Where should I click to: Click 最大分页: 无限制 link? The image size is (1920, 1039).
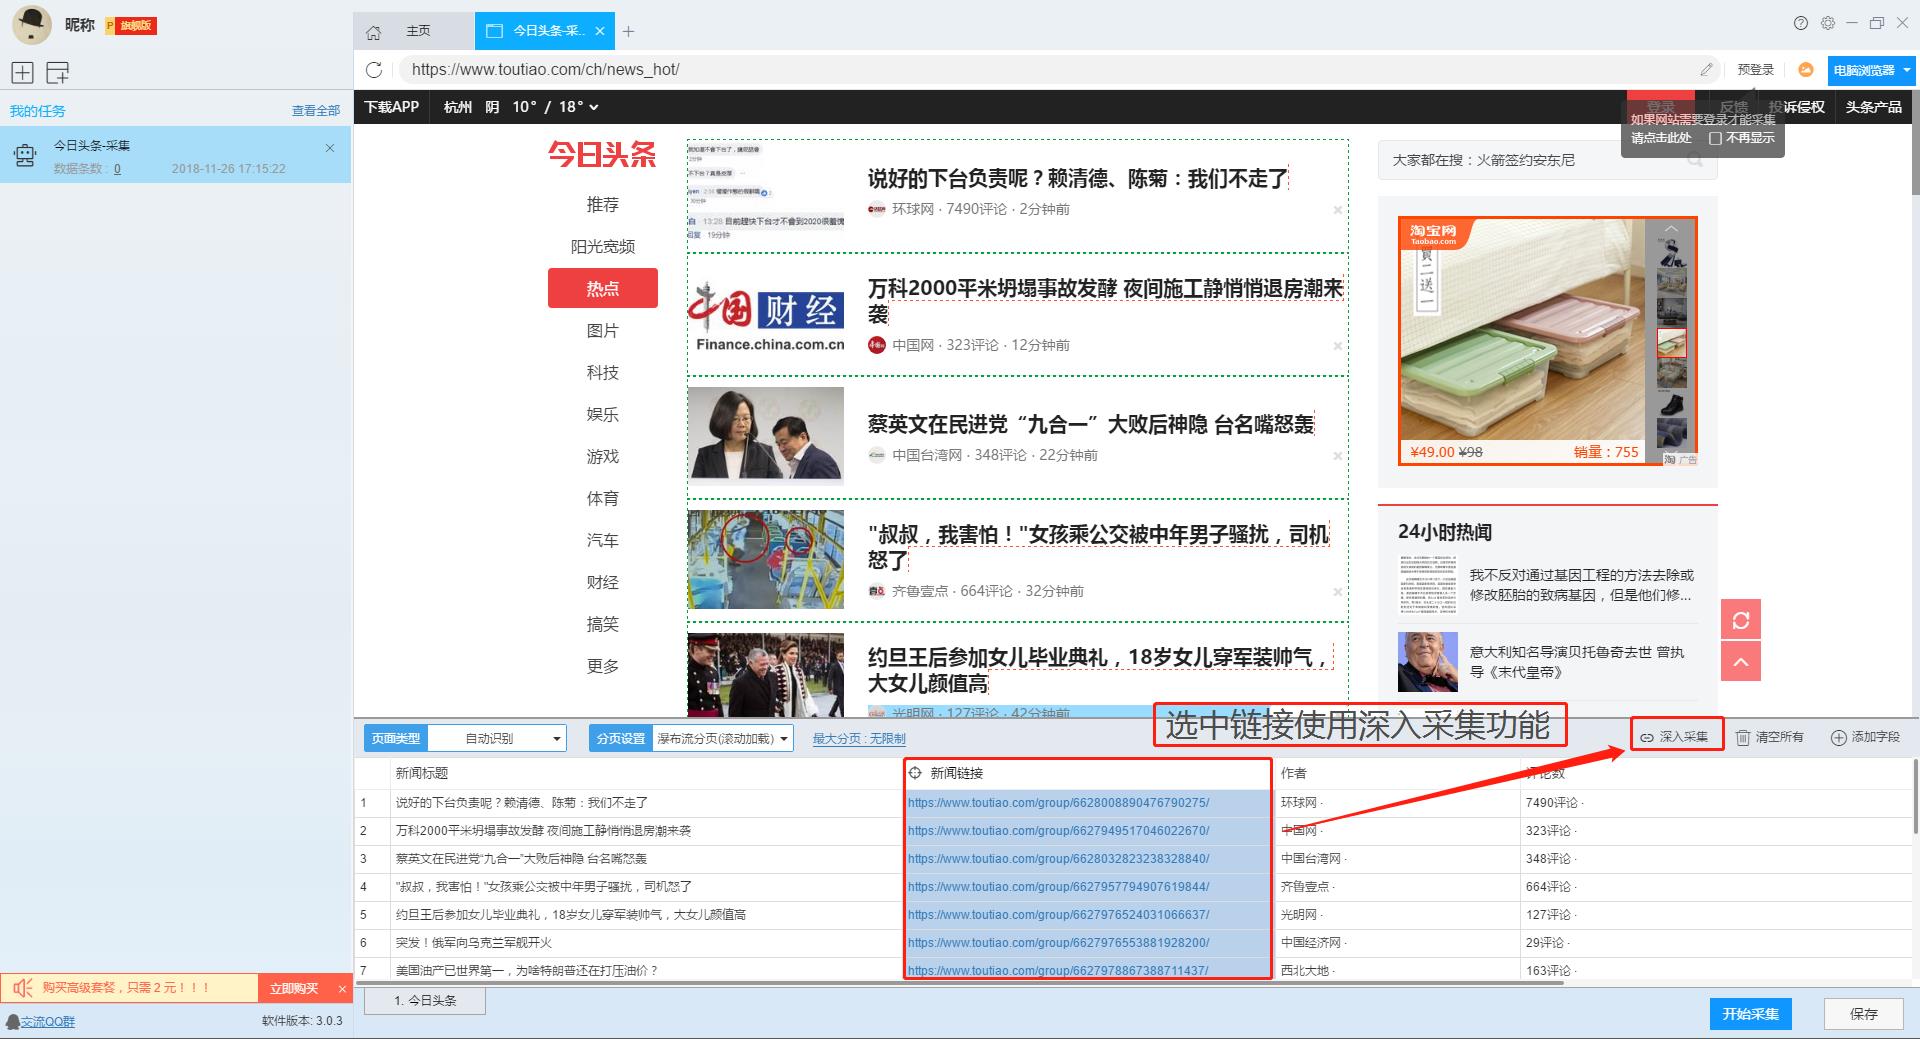(x=858, y=738)
